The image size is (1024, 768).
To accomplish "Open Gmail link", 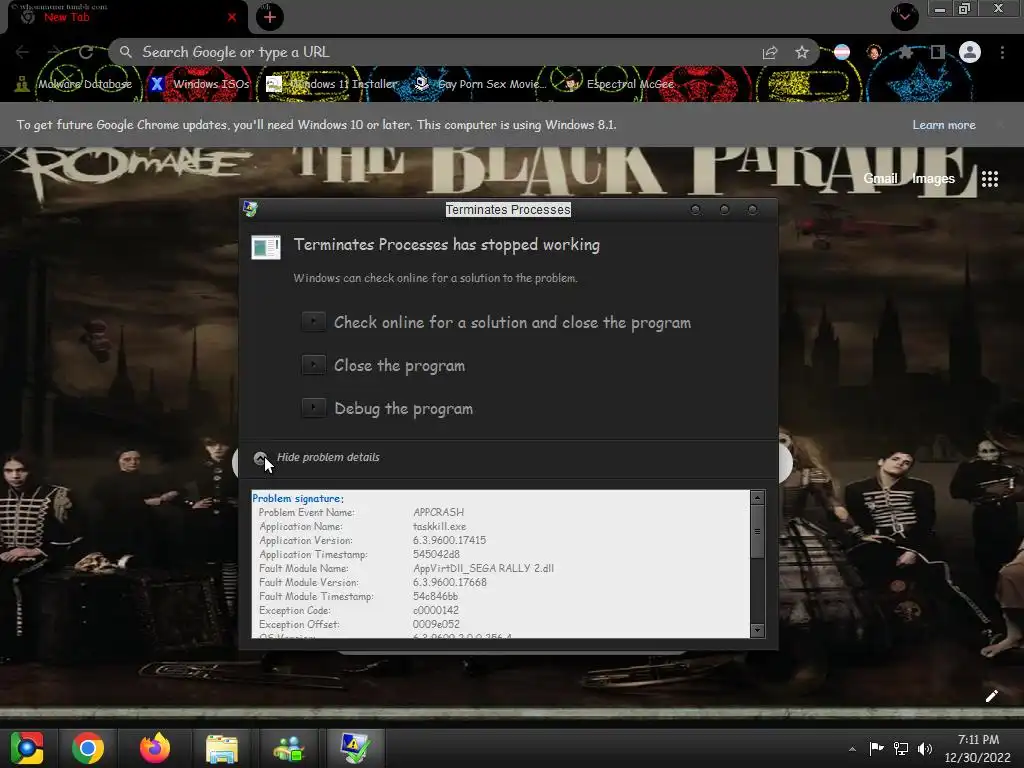I will (880, 178).
